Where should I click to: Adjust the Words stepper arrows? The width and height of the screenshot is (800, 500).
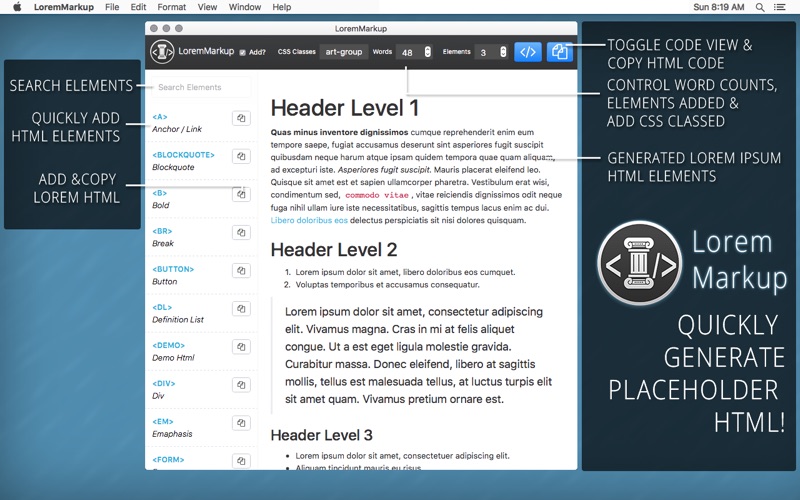tap(428, 52)
